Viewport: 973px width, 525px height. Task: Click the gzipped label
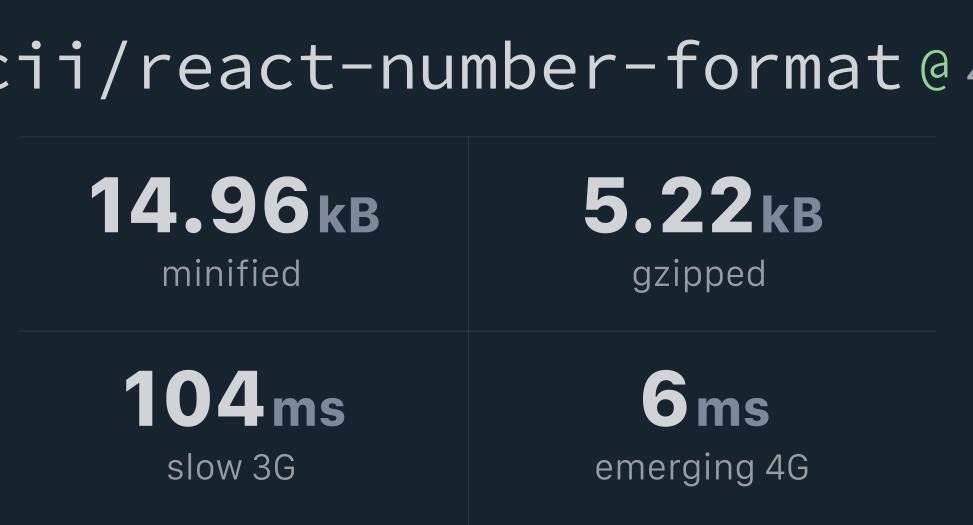pyautogui.click(x=699, y=276)
